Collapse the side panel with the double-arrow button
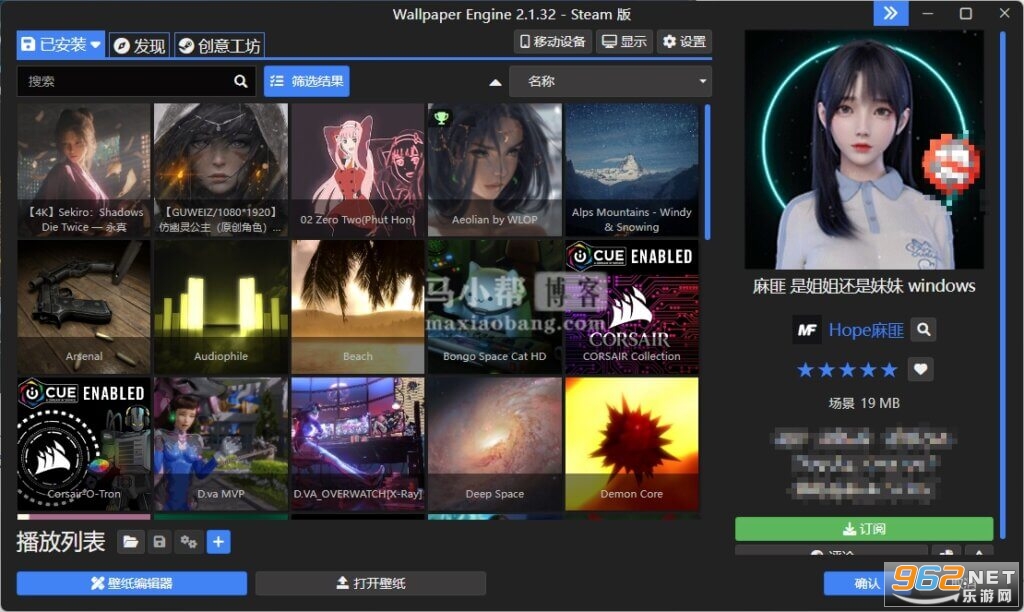Viewport: 1024px width, 612px height. [x=891, y=13]
